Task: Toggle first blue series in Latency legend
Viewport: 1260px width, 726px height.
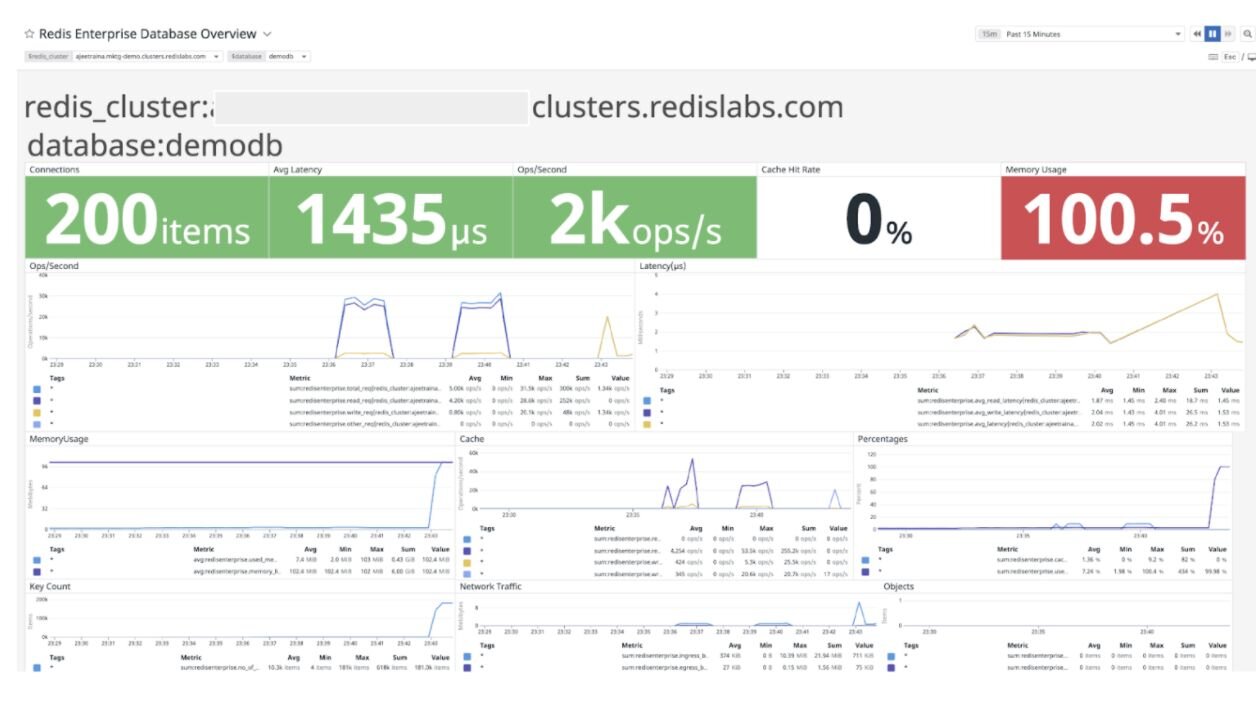Action: tap(647, 400)
